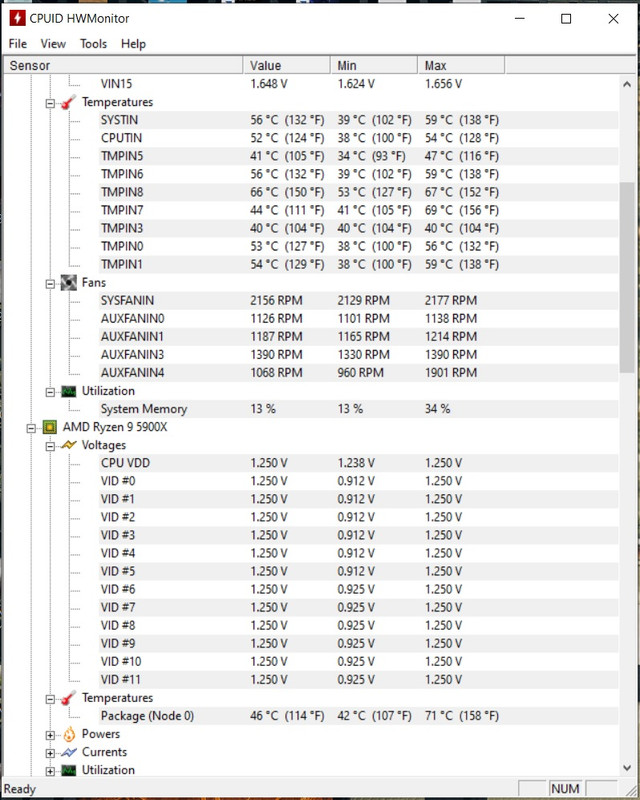Click the 34 % System Memory max
Image resolution: width=640 pixels, height=800 pixels.
pos(437,409)
